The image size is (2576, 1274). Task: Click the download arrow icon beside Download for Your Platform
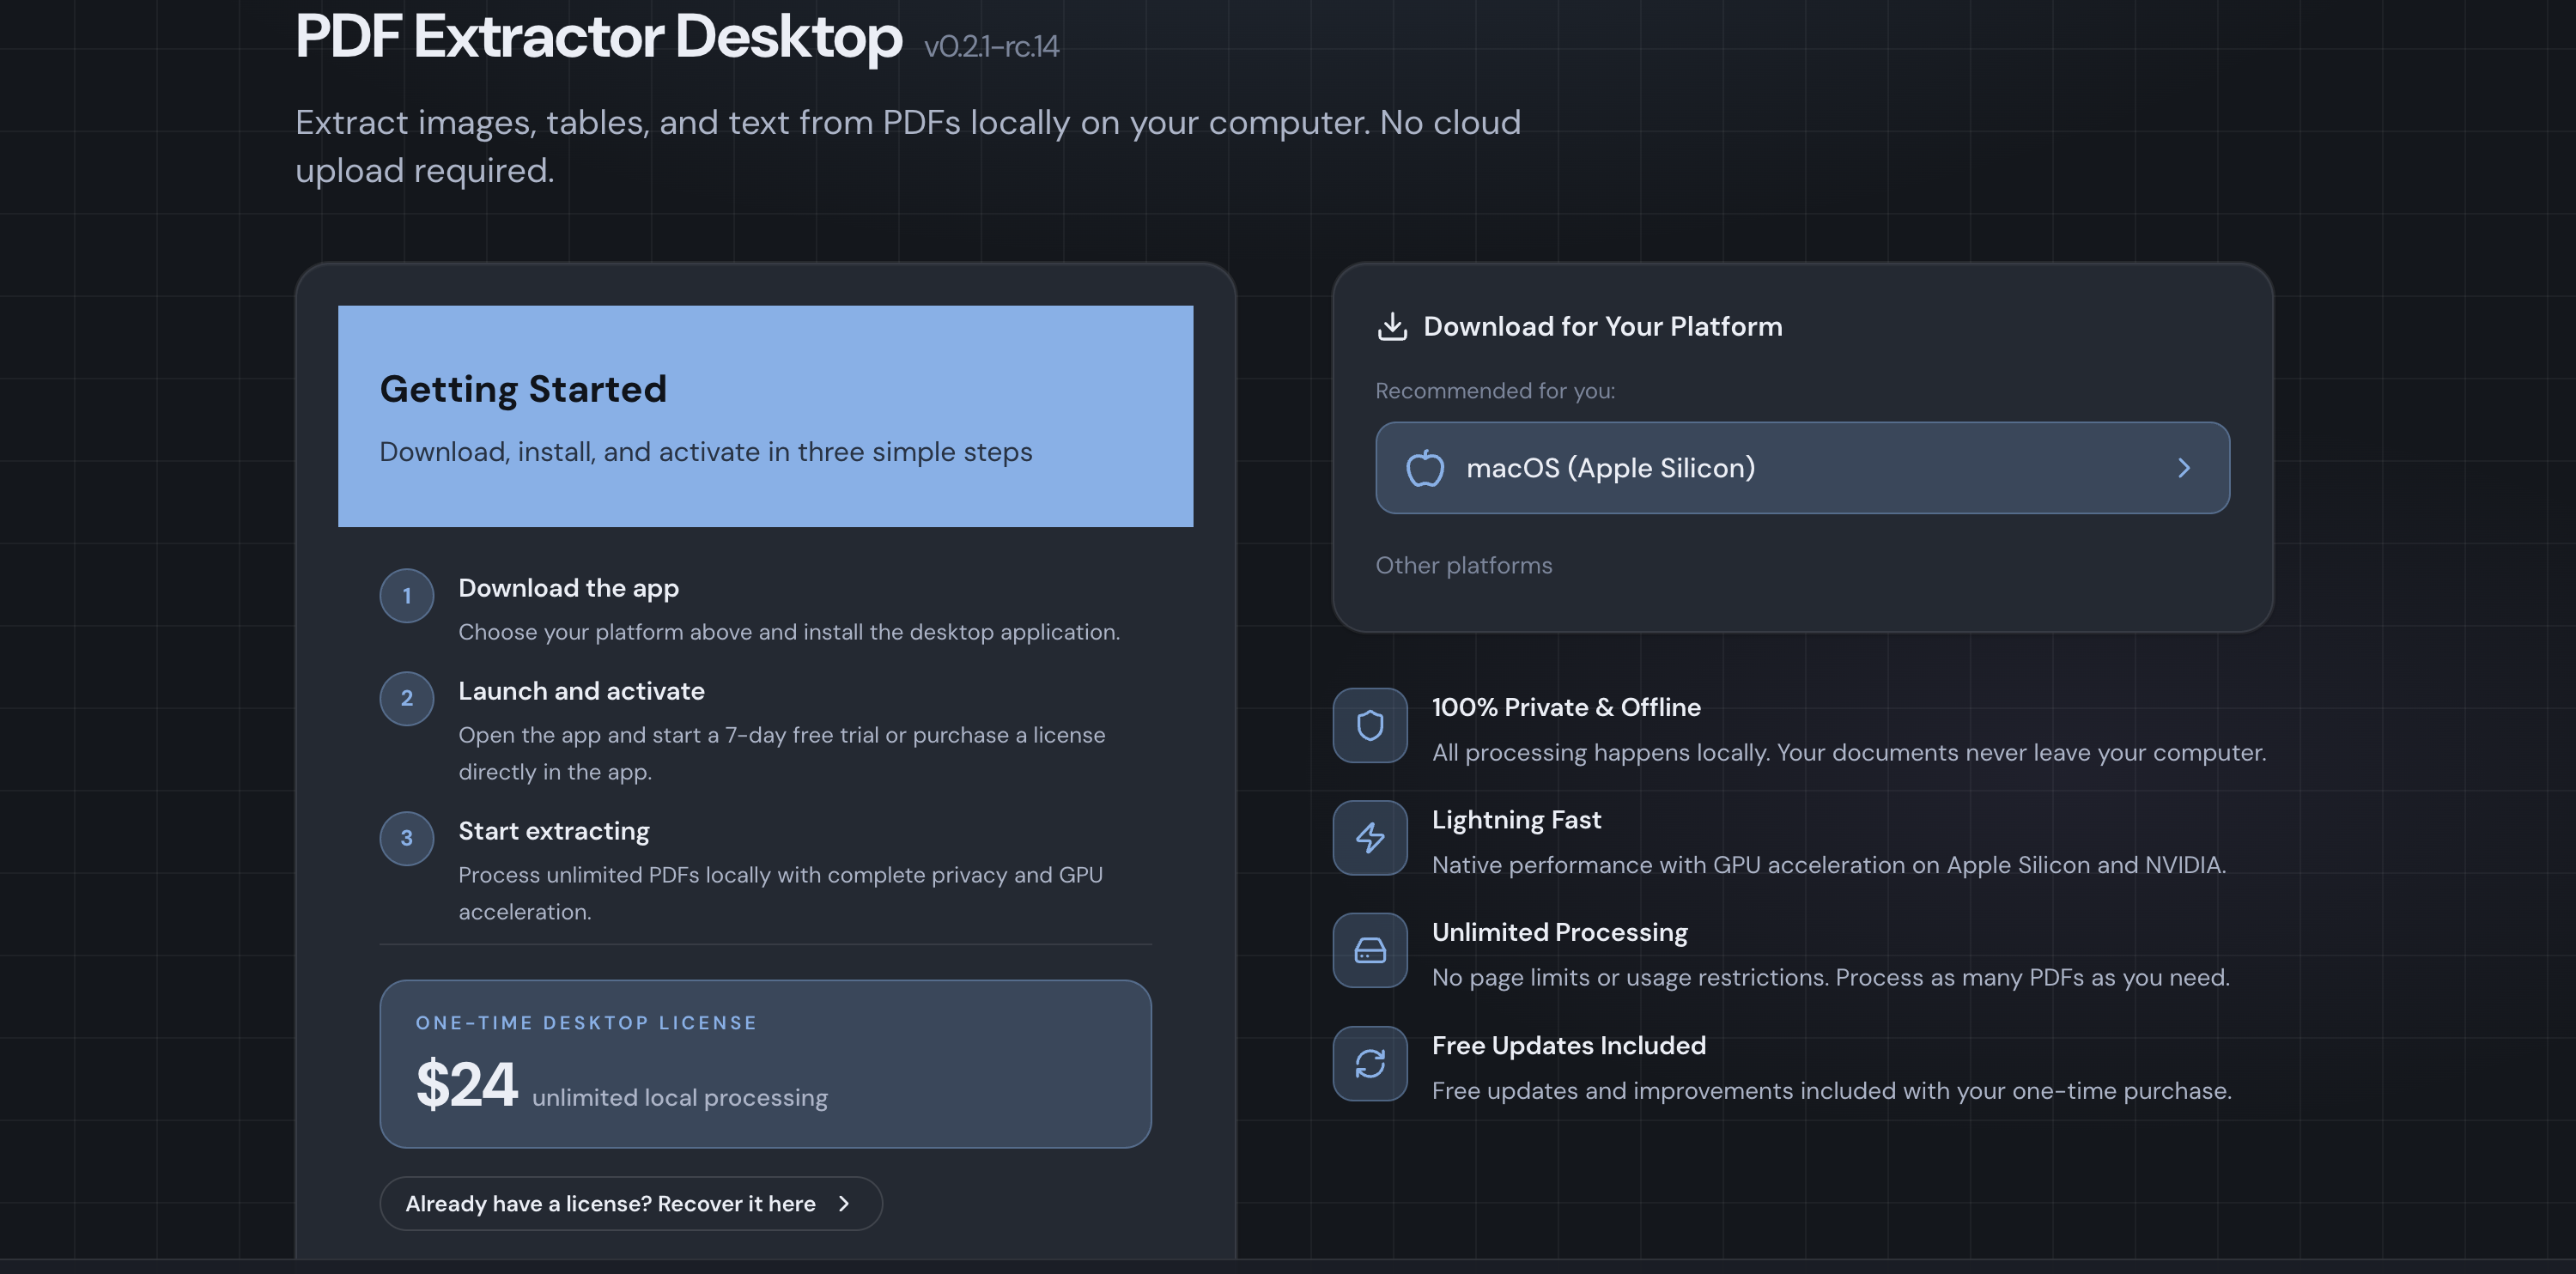[x=1392, y=326]
